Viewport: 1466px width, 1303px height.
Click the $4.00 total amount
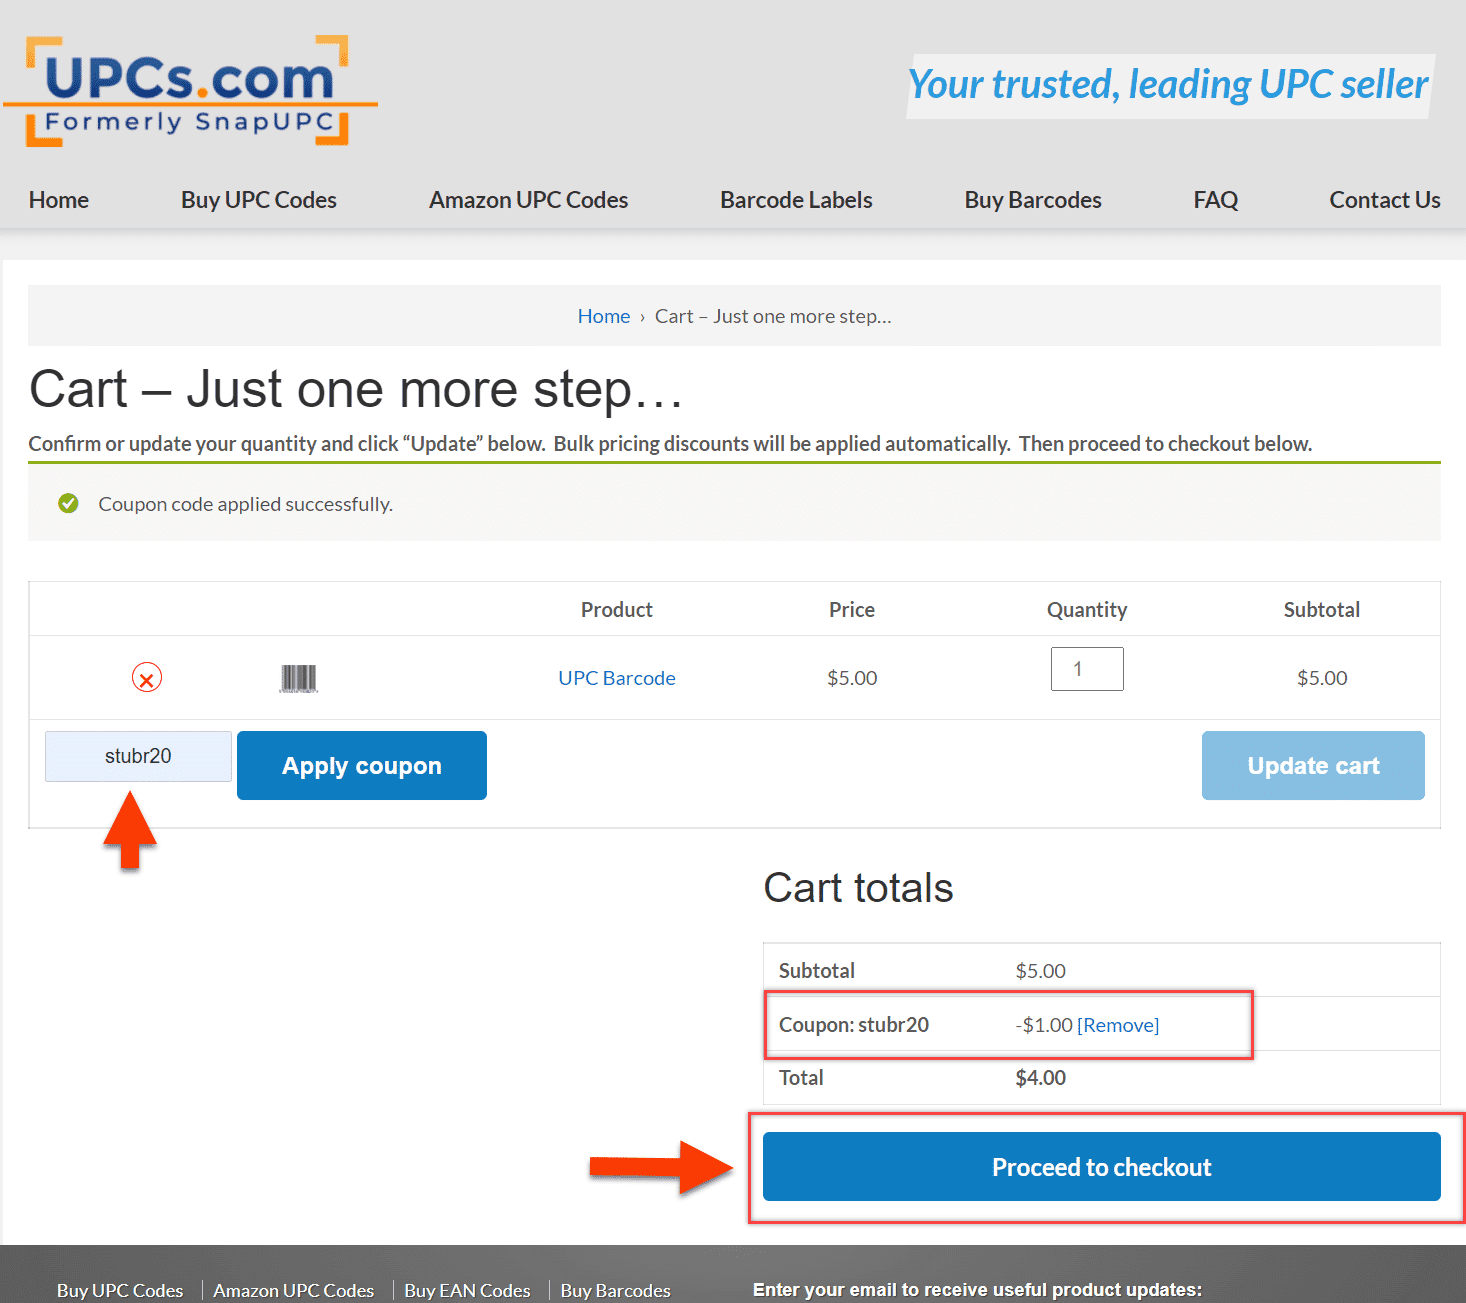pos(1041,1078)
